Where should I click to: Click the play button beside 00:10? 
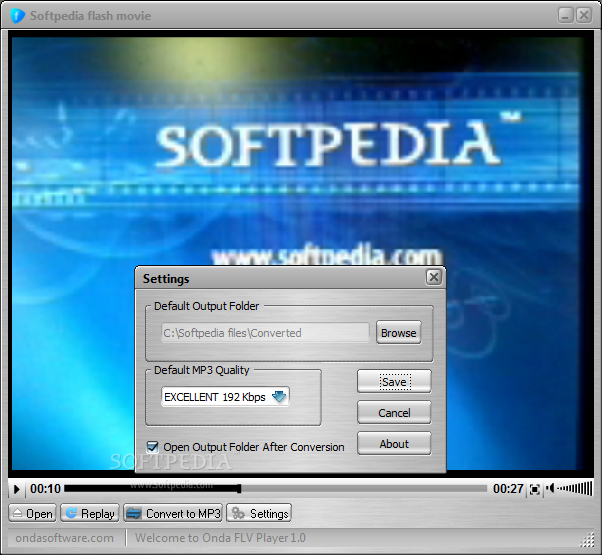[17, 489]
